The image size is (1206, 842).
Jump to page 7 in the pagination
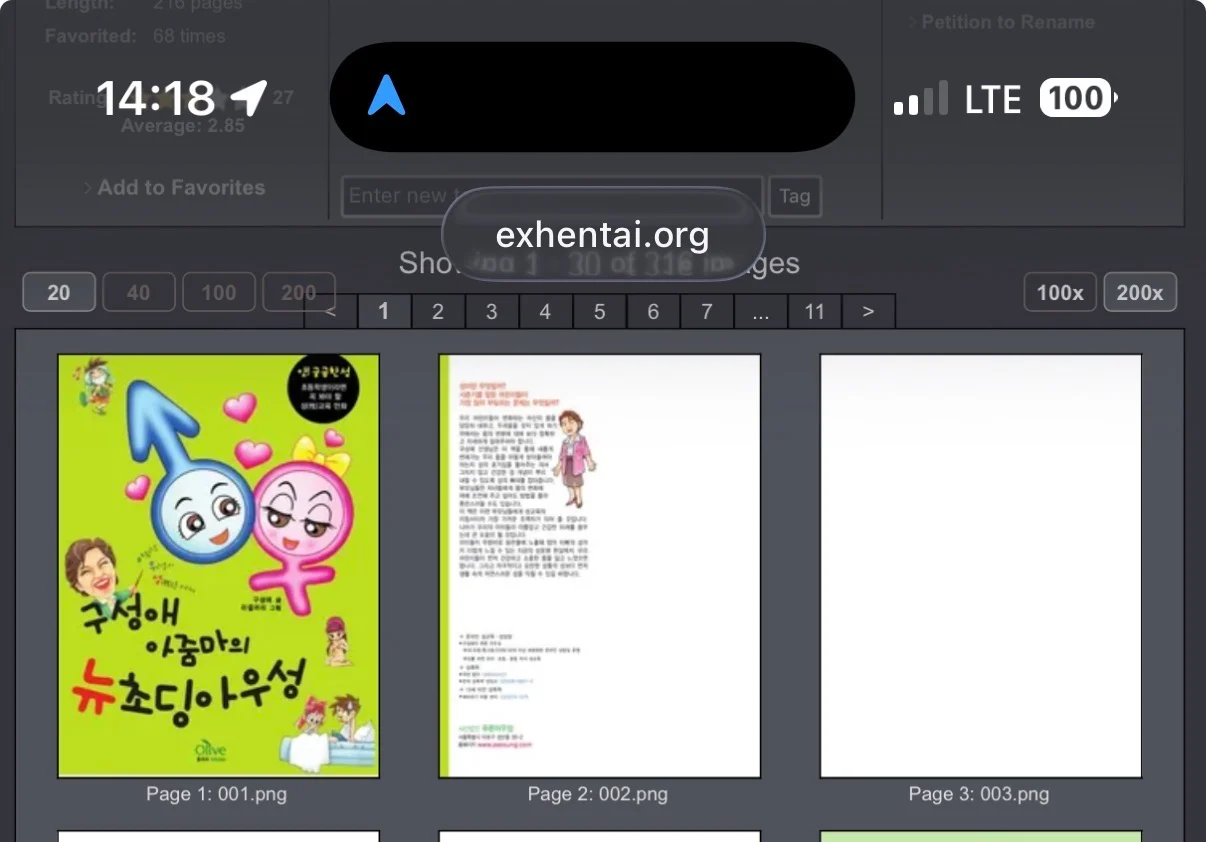(x=707, y=311)
